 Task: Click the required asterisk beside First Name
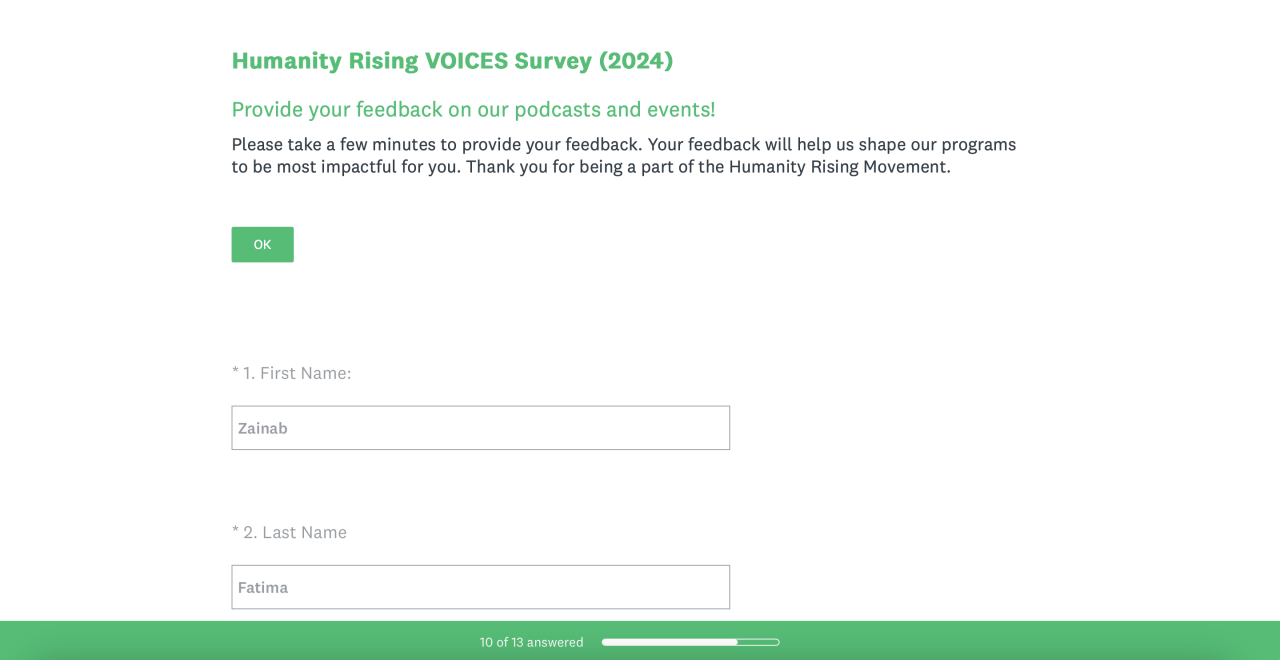(x=235, y=372)
